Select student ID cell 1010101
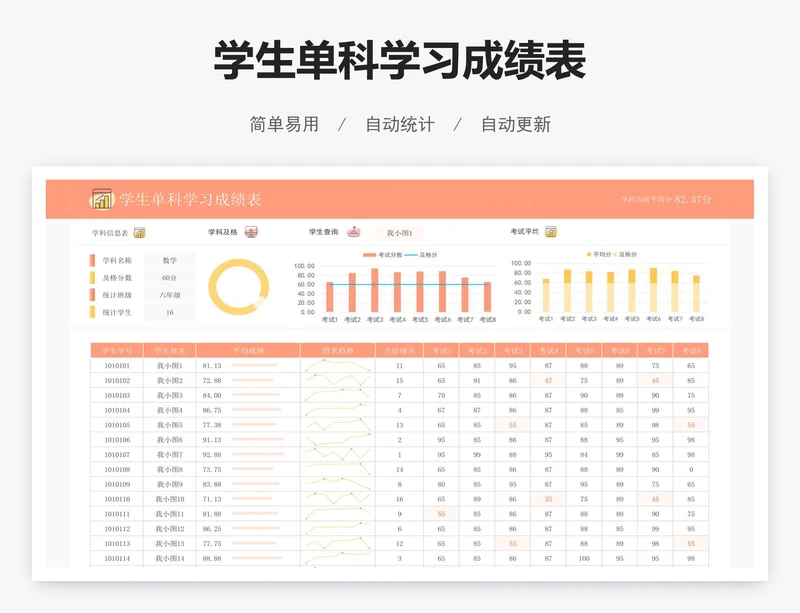 pos(117,365)
